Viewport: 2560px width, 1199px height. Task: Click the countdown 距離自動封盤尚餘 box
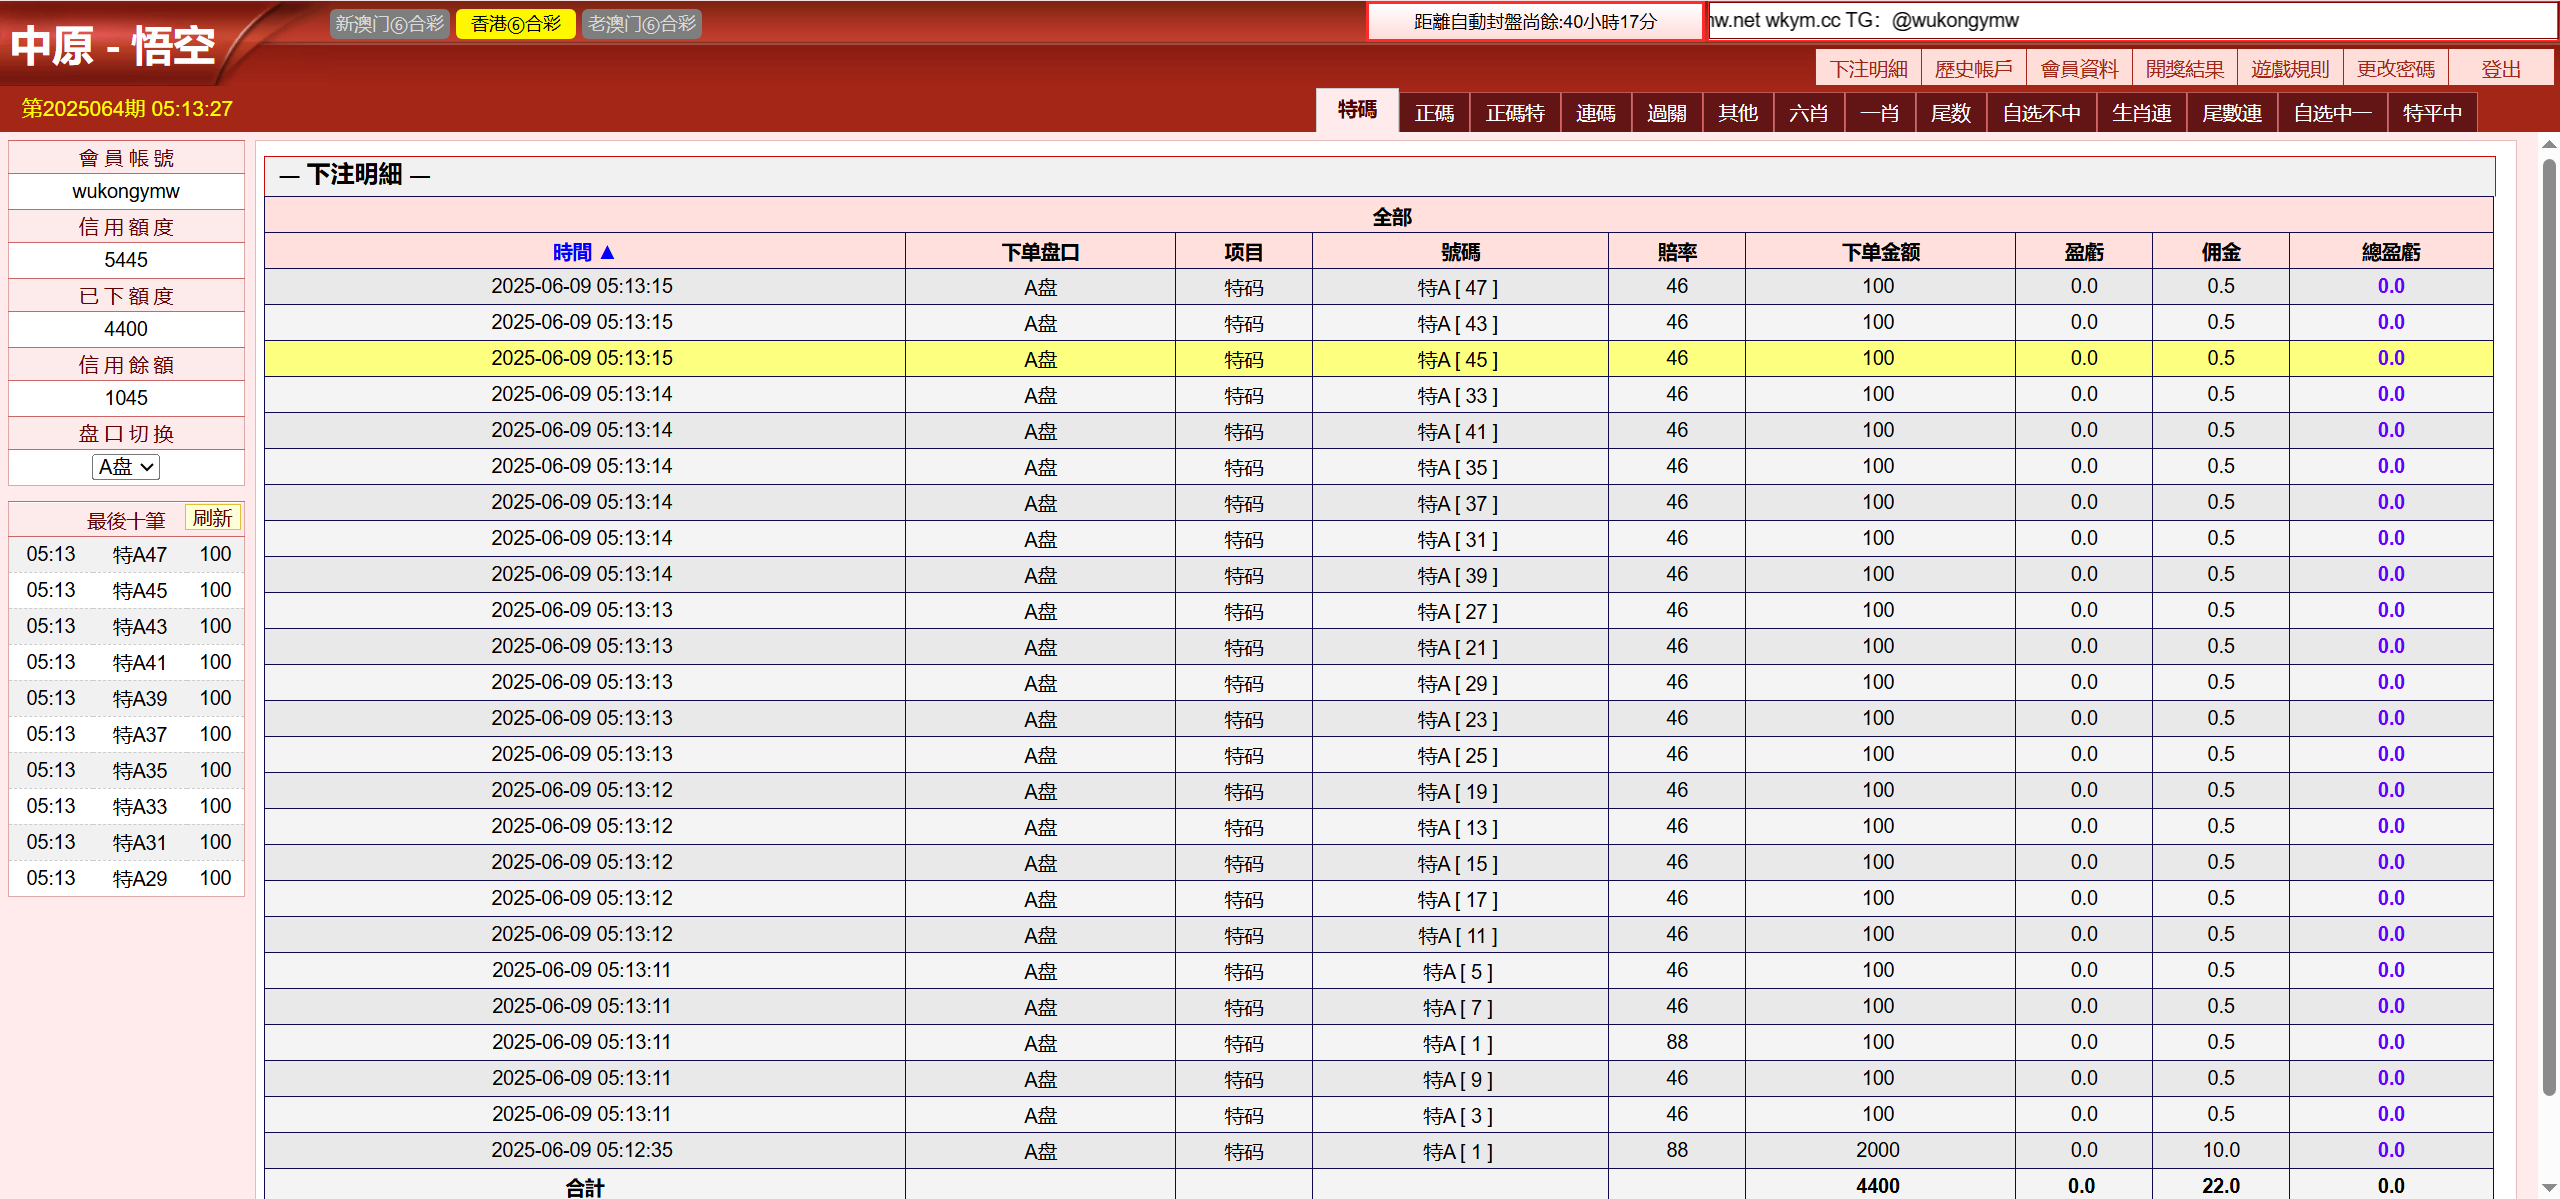(1535, 21)
